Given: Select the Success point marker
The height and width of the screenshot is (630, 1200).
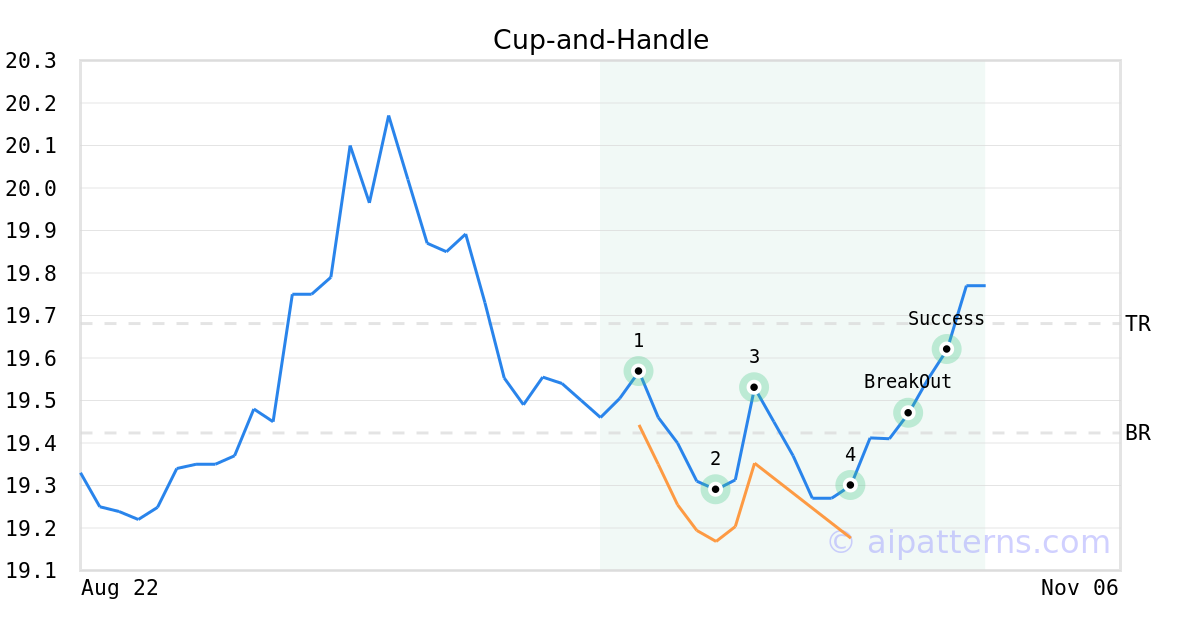Looking at the screenshot, I should (946, 349).
